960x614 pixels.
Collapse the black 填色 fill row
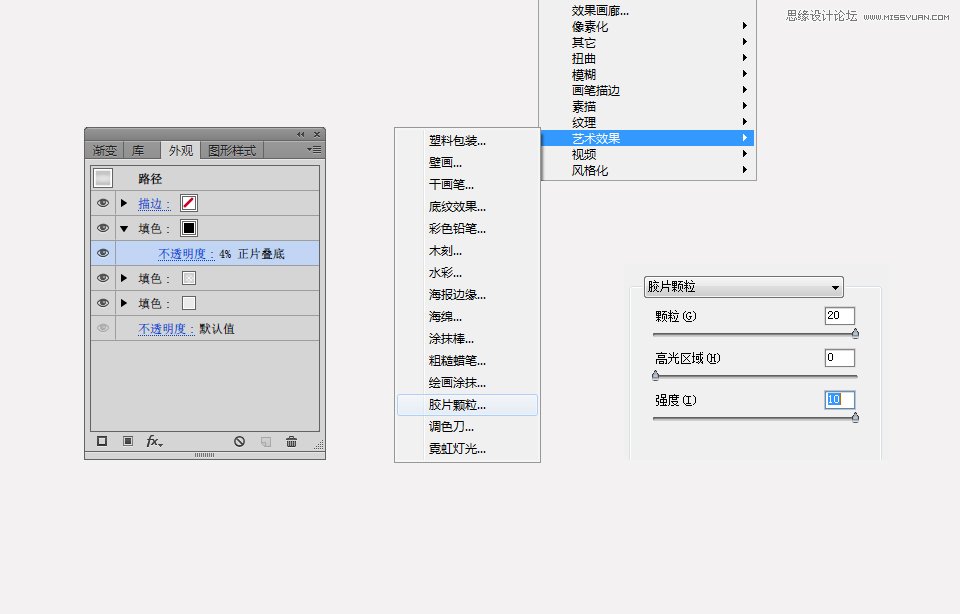[x=124, y=229]
